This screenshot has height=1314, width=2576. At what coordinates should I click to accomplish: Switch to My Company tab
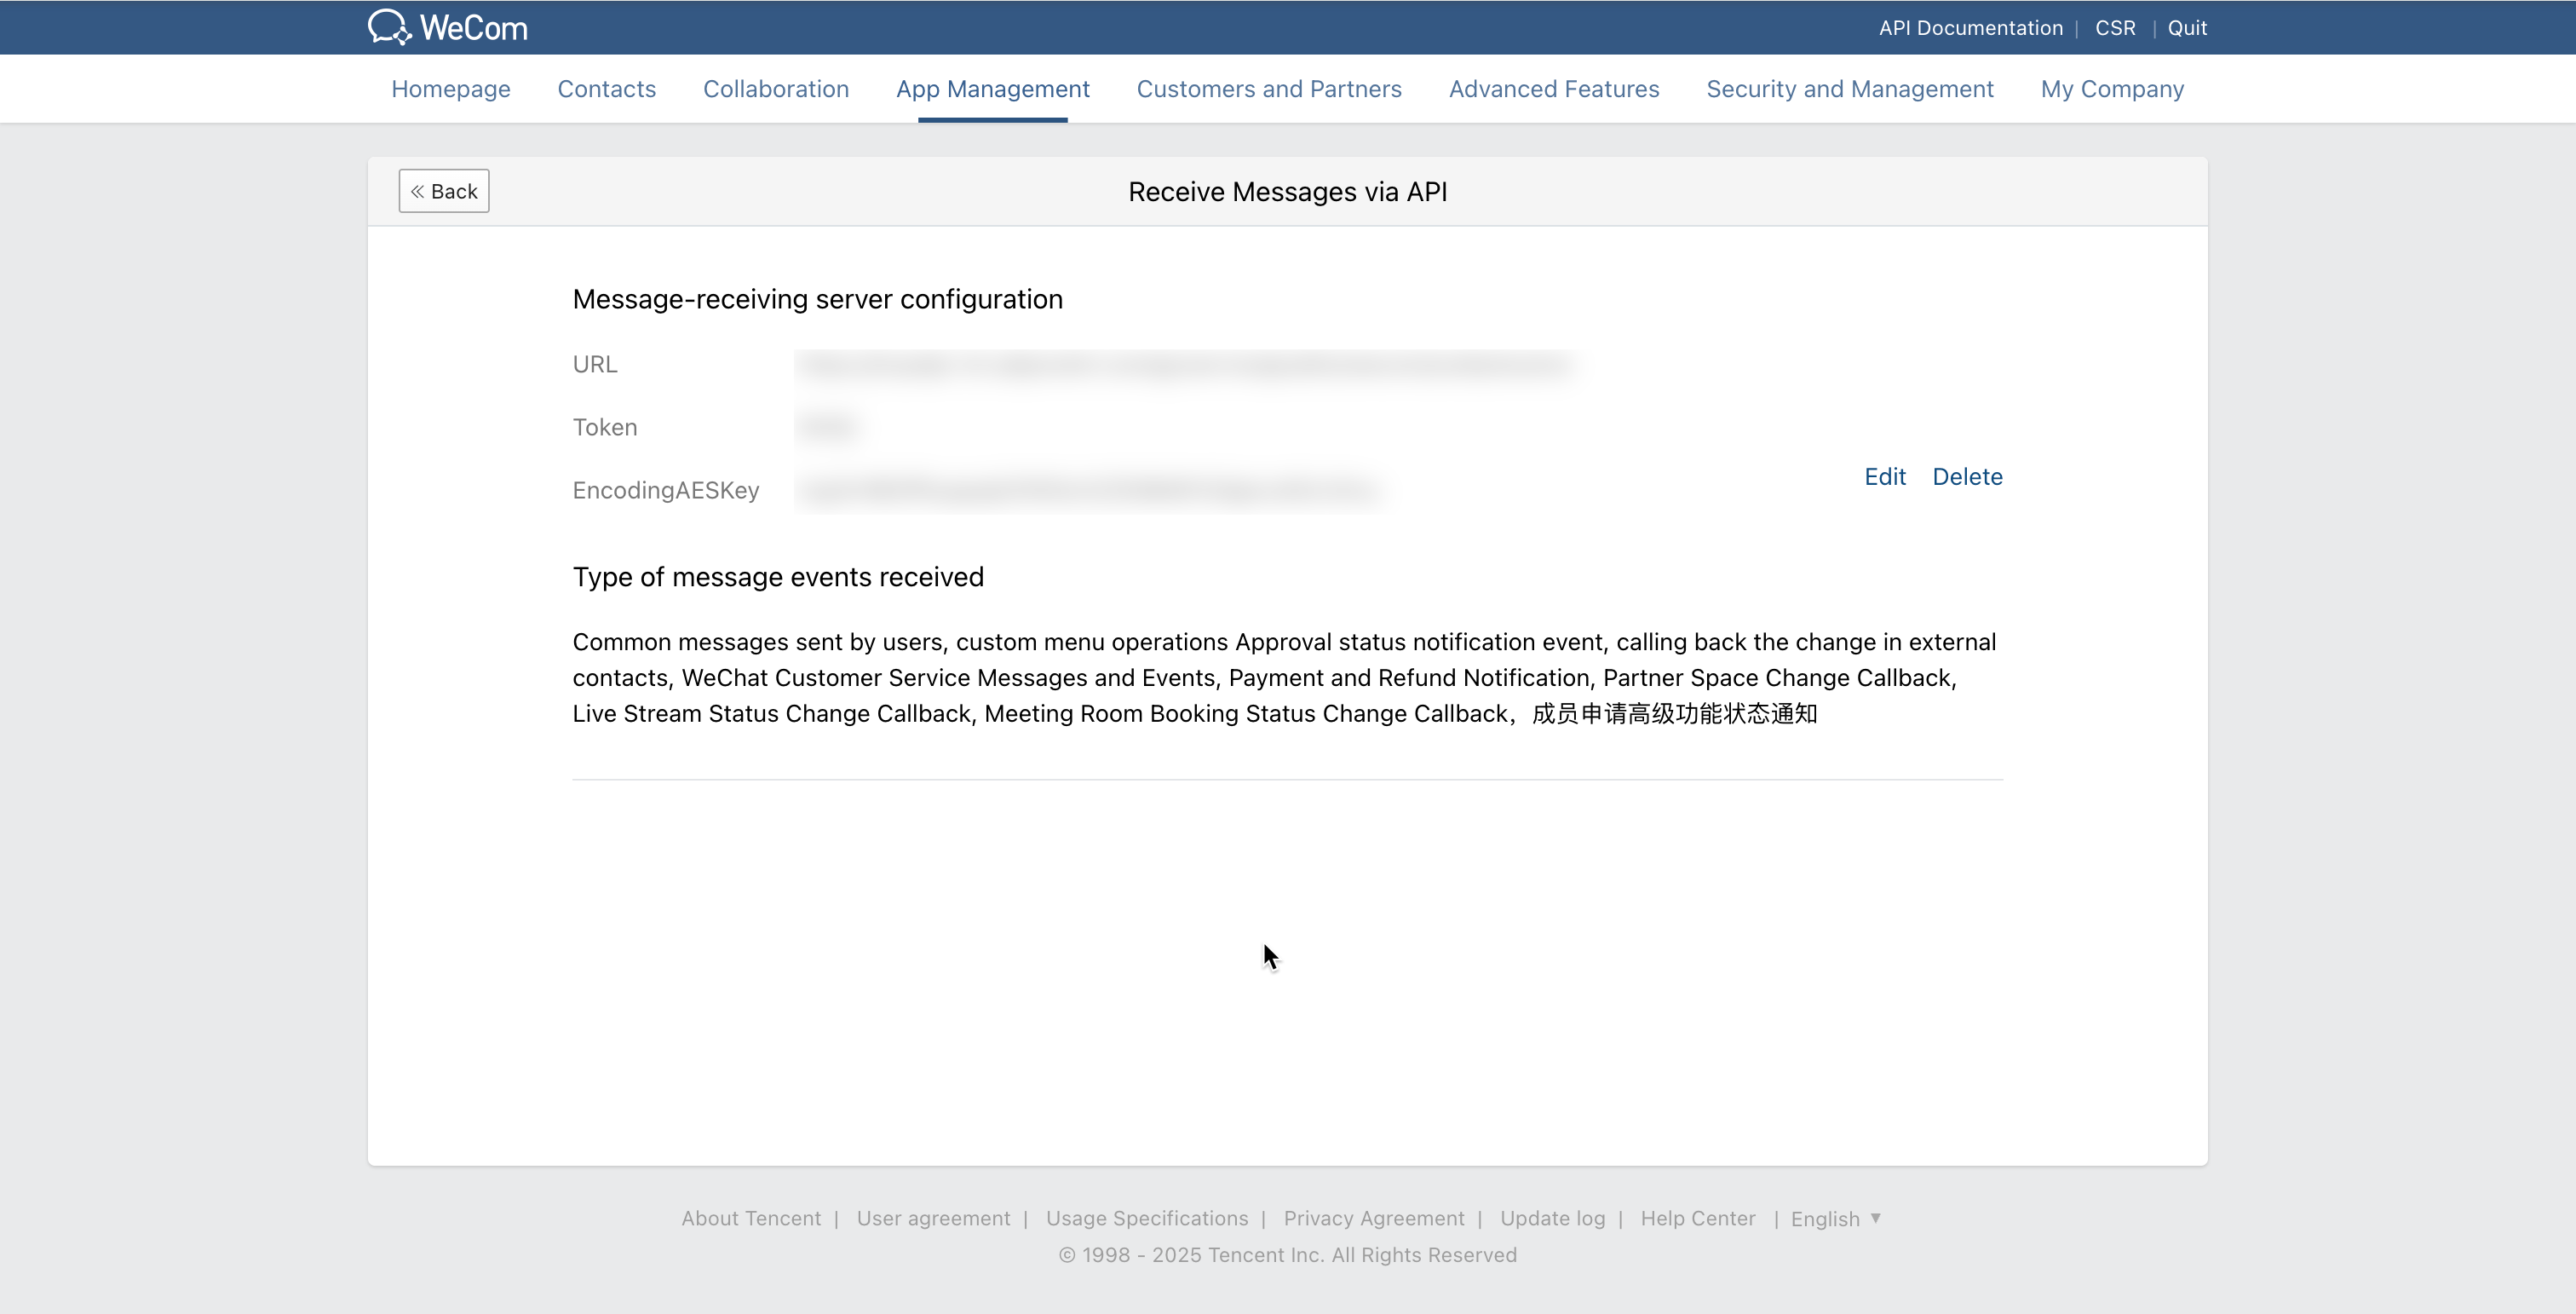tap(2111, 89)
